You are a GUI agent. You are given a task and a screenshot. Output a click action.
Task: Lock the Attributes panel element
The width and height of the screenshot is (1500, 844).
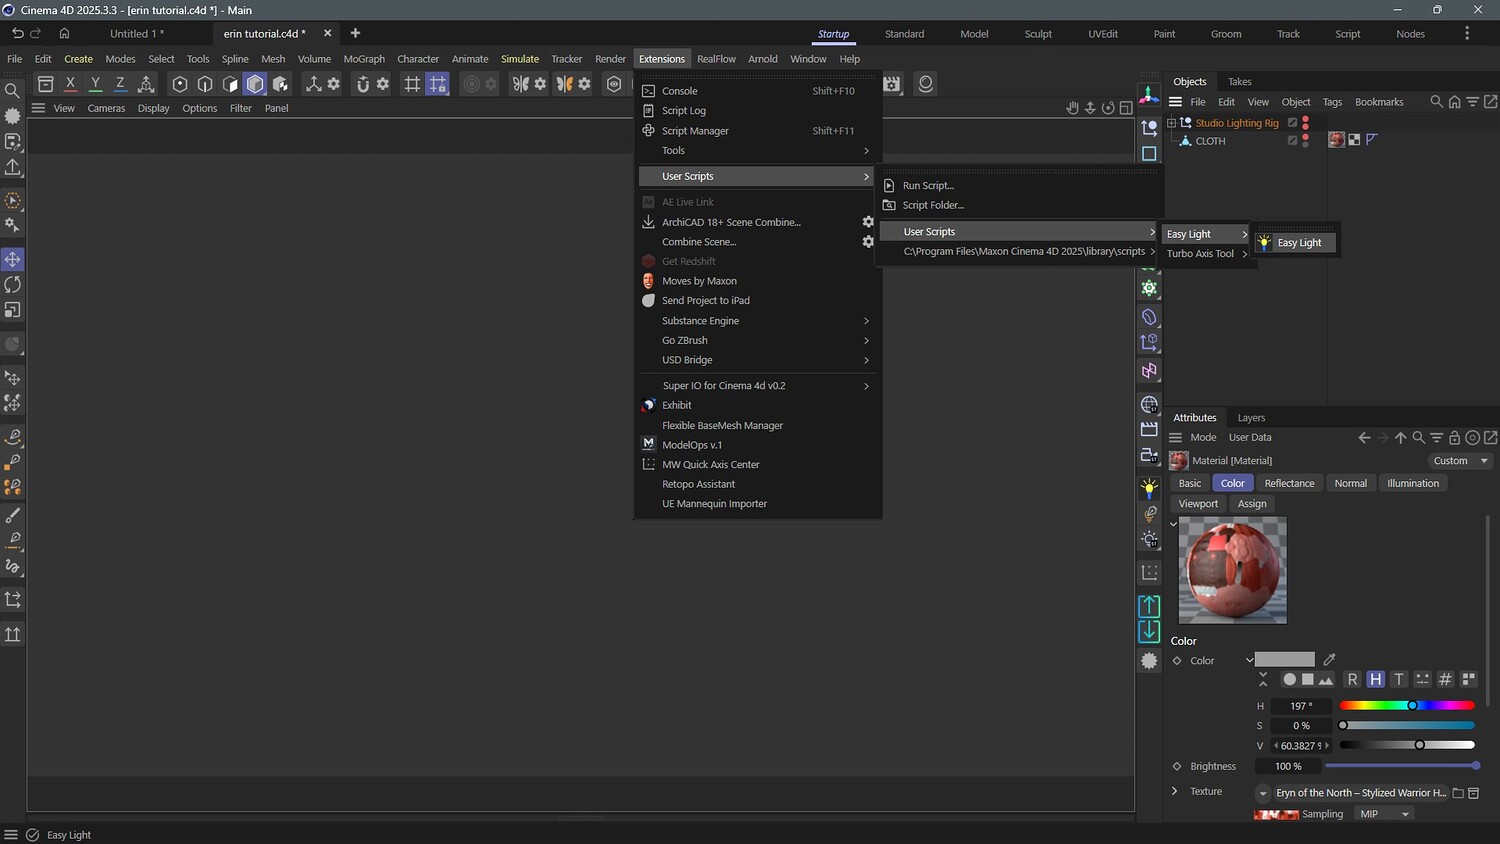click(x=1455, y=438)
